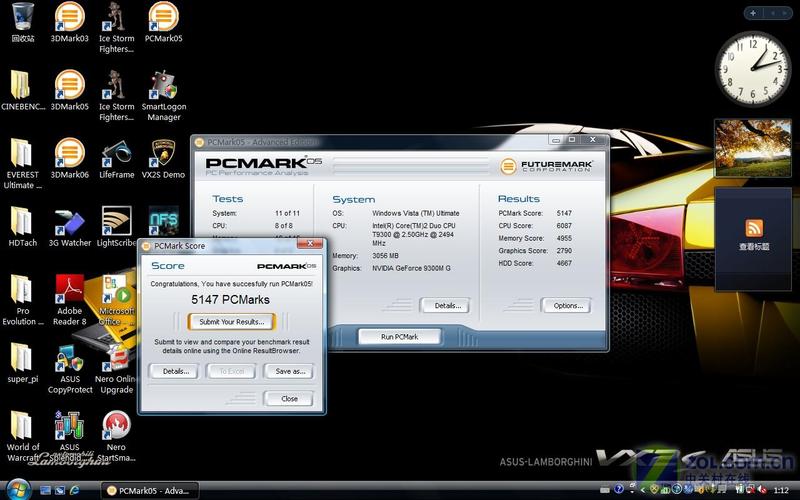800x500 pixels.
Task: Click the autumn tree slideshow gadget
Action: coord(753,148)
